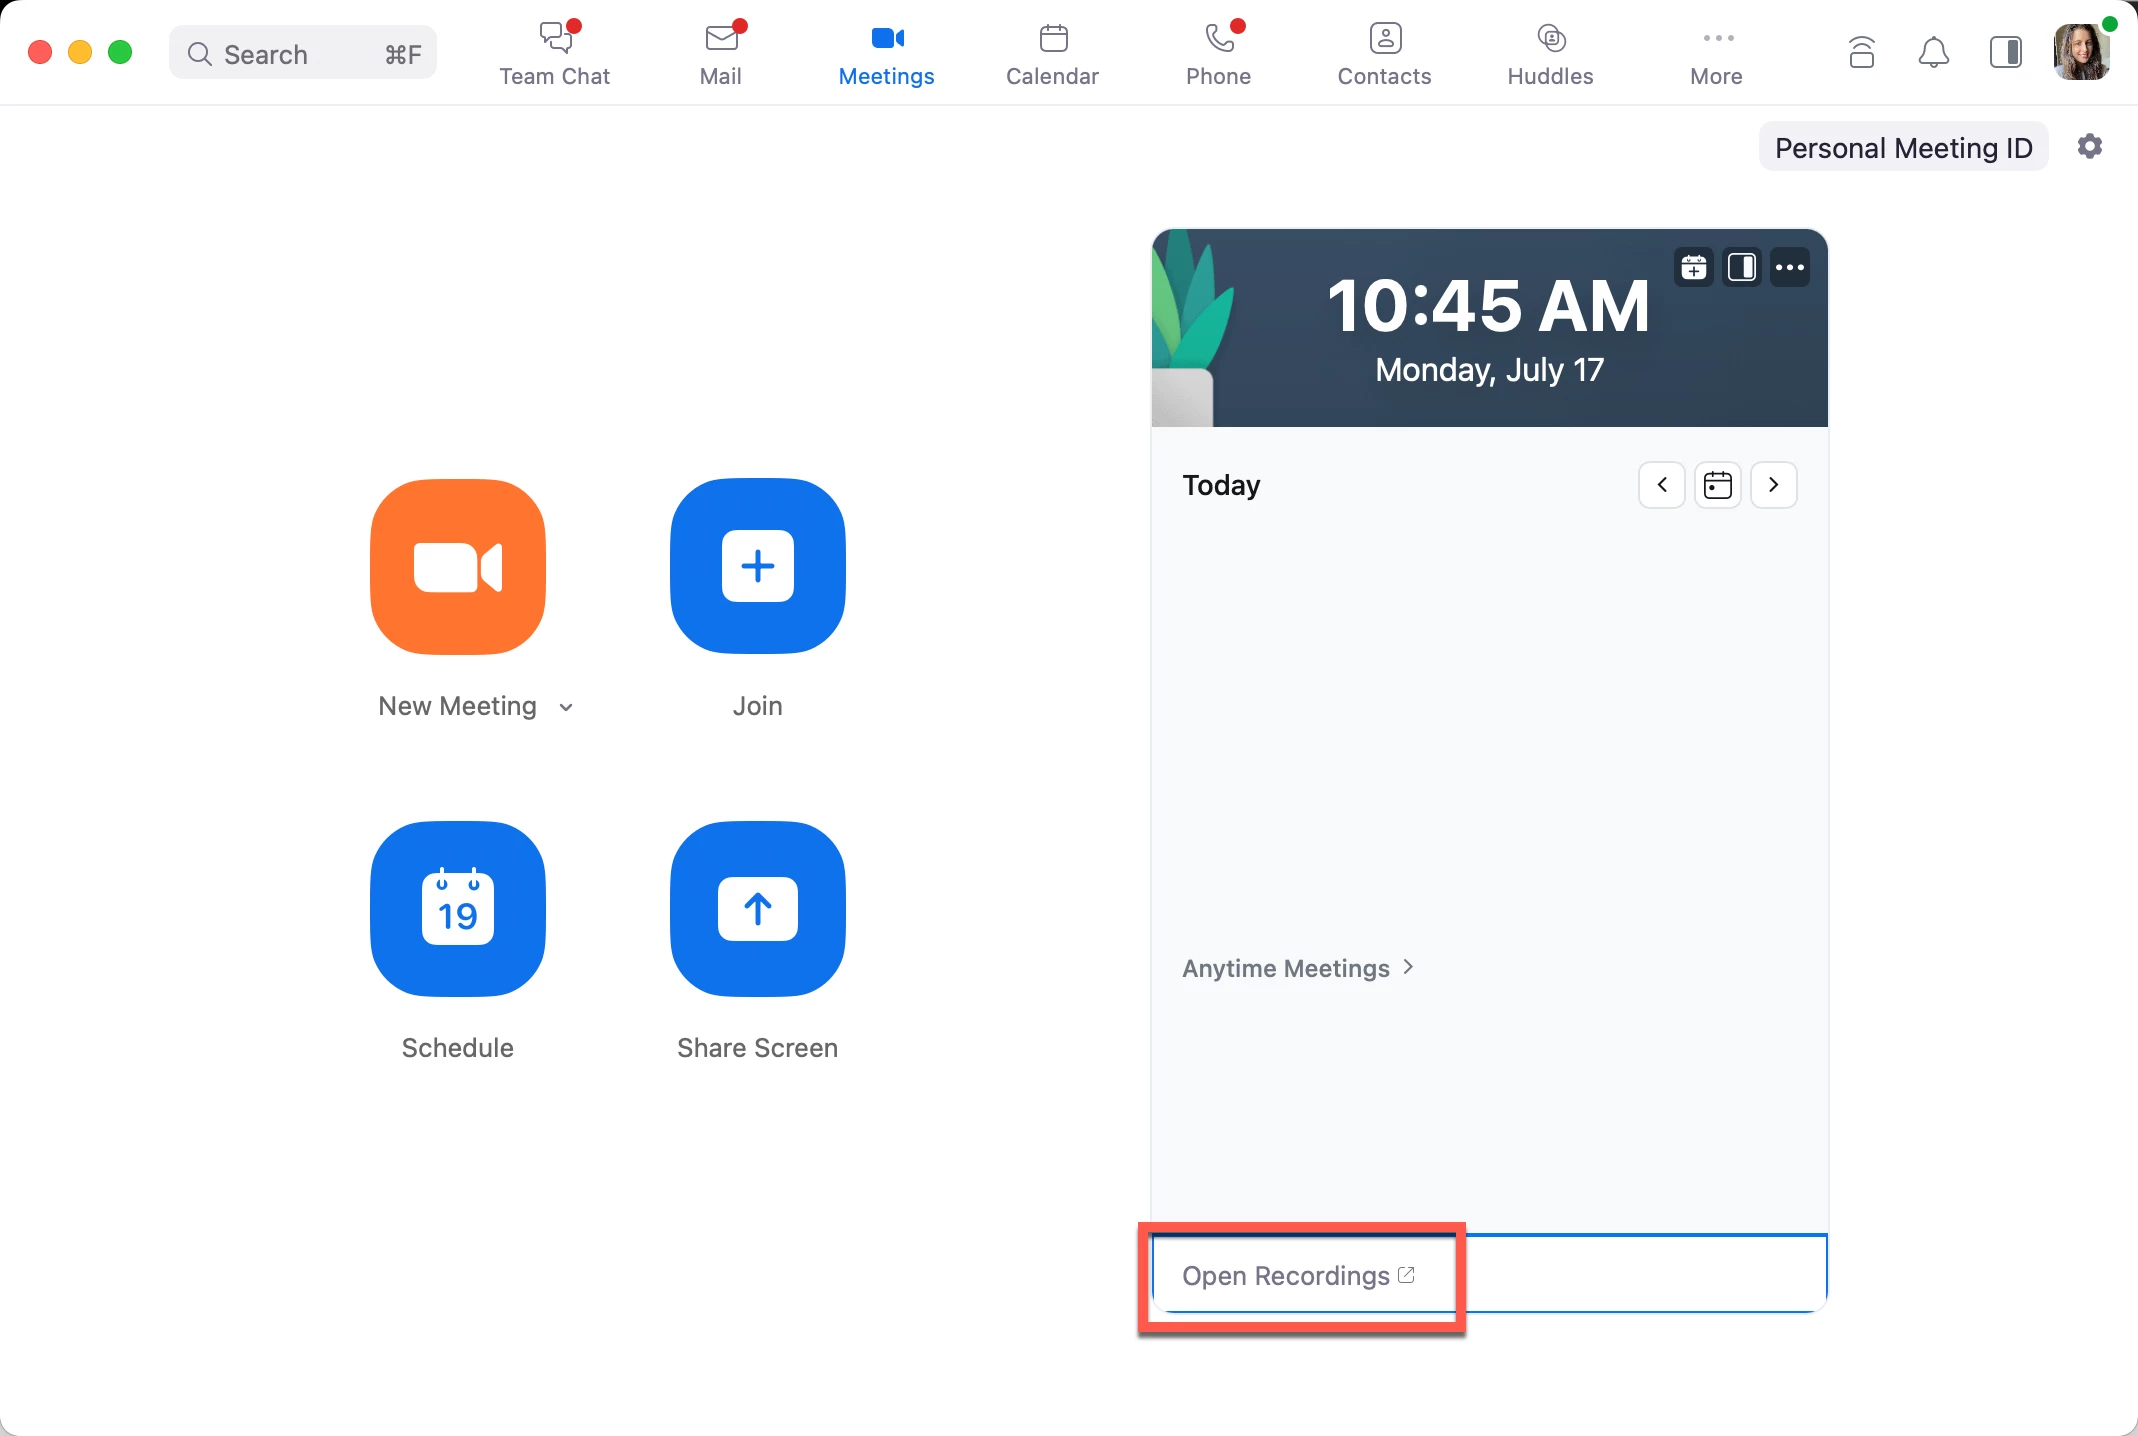Open three-dots menu on clock banner
Screen dimensions: 2138x1436
click(x=1789, y=267)
